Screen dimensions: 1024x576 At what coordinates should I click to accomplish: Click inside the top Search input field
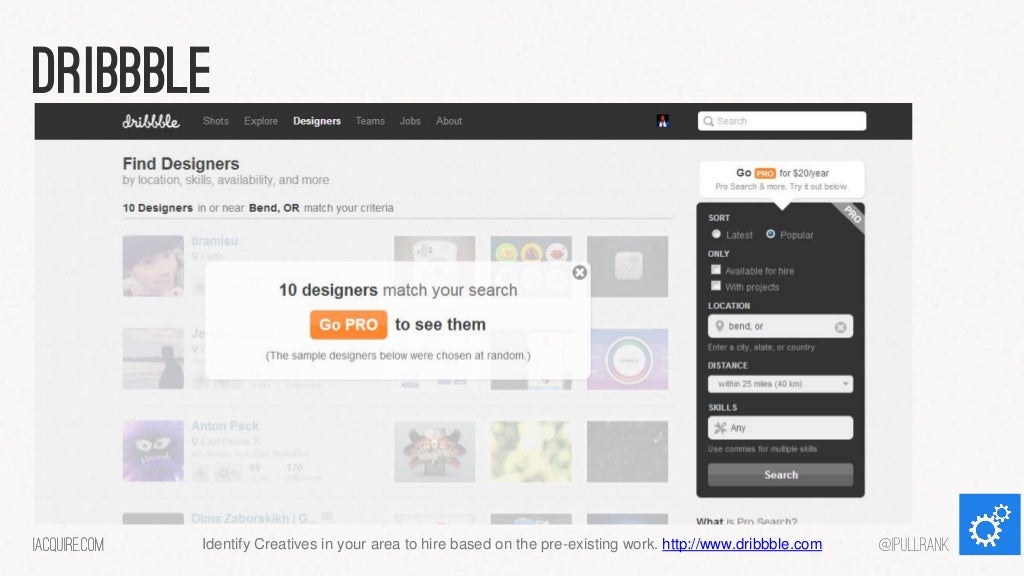coord(782,121)
